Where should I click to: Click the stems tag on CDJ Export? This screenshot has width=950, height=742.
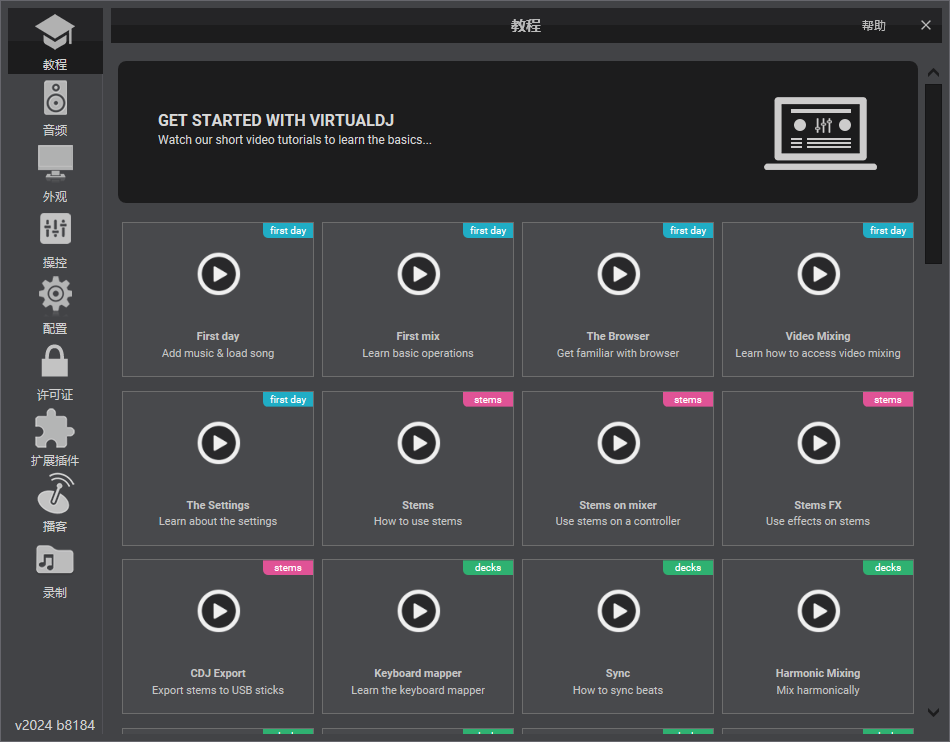click(288, 567)
